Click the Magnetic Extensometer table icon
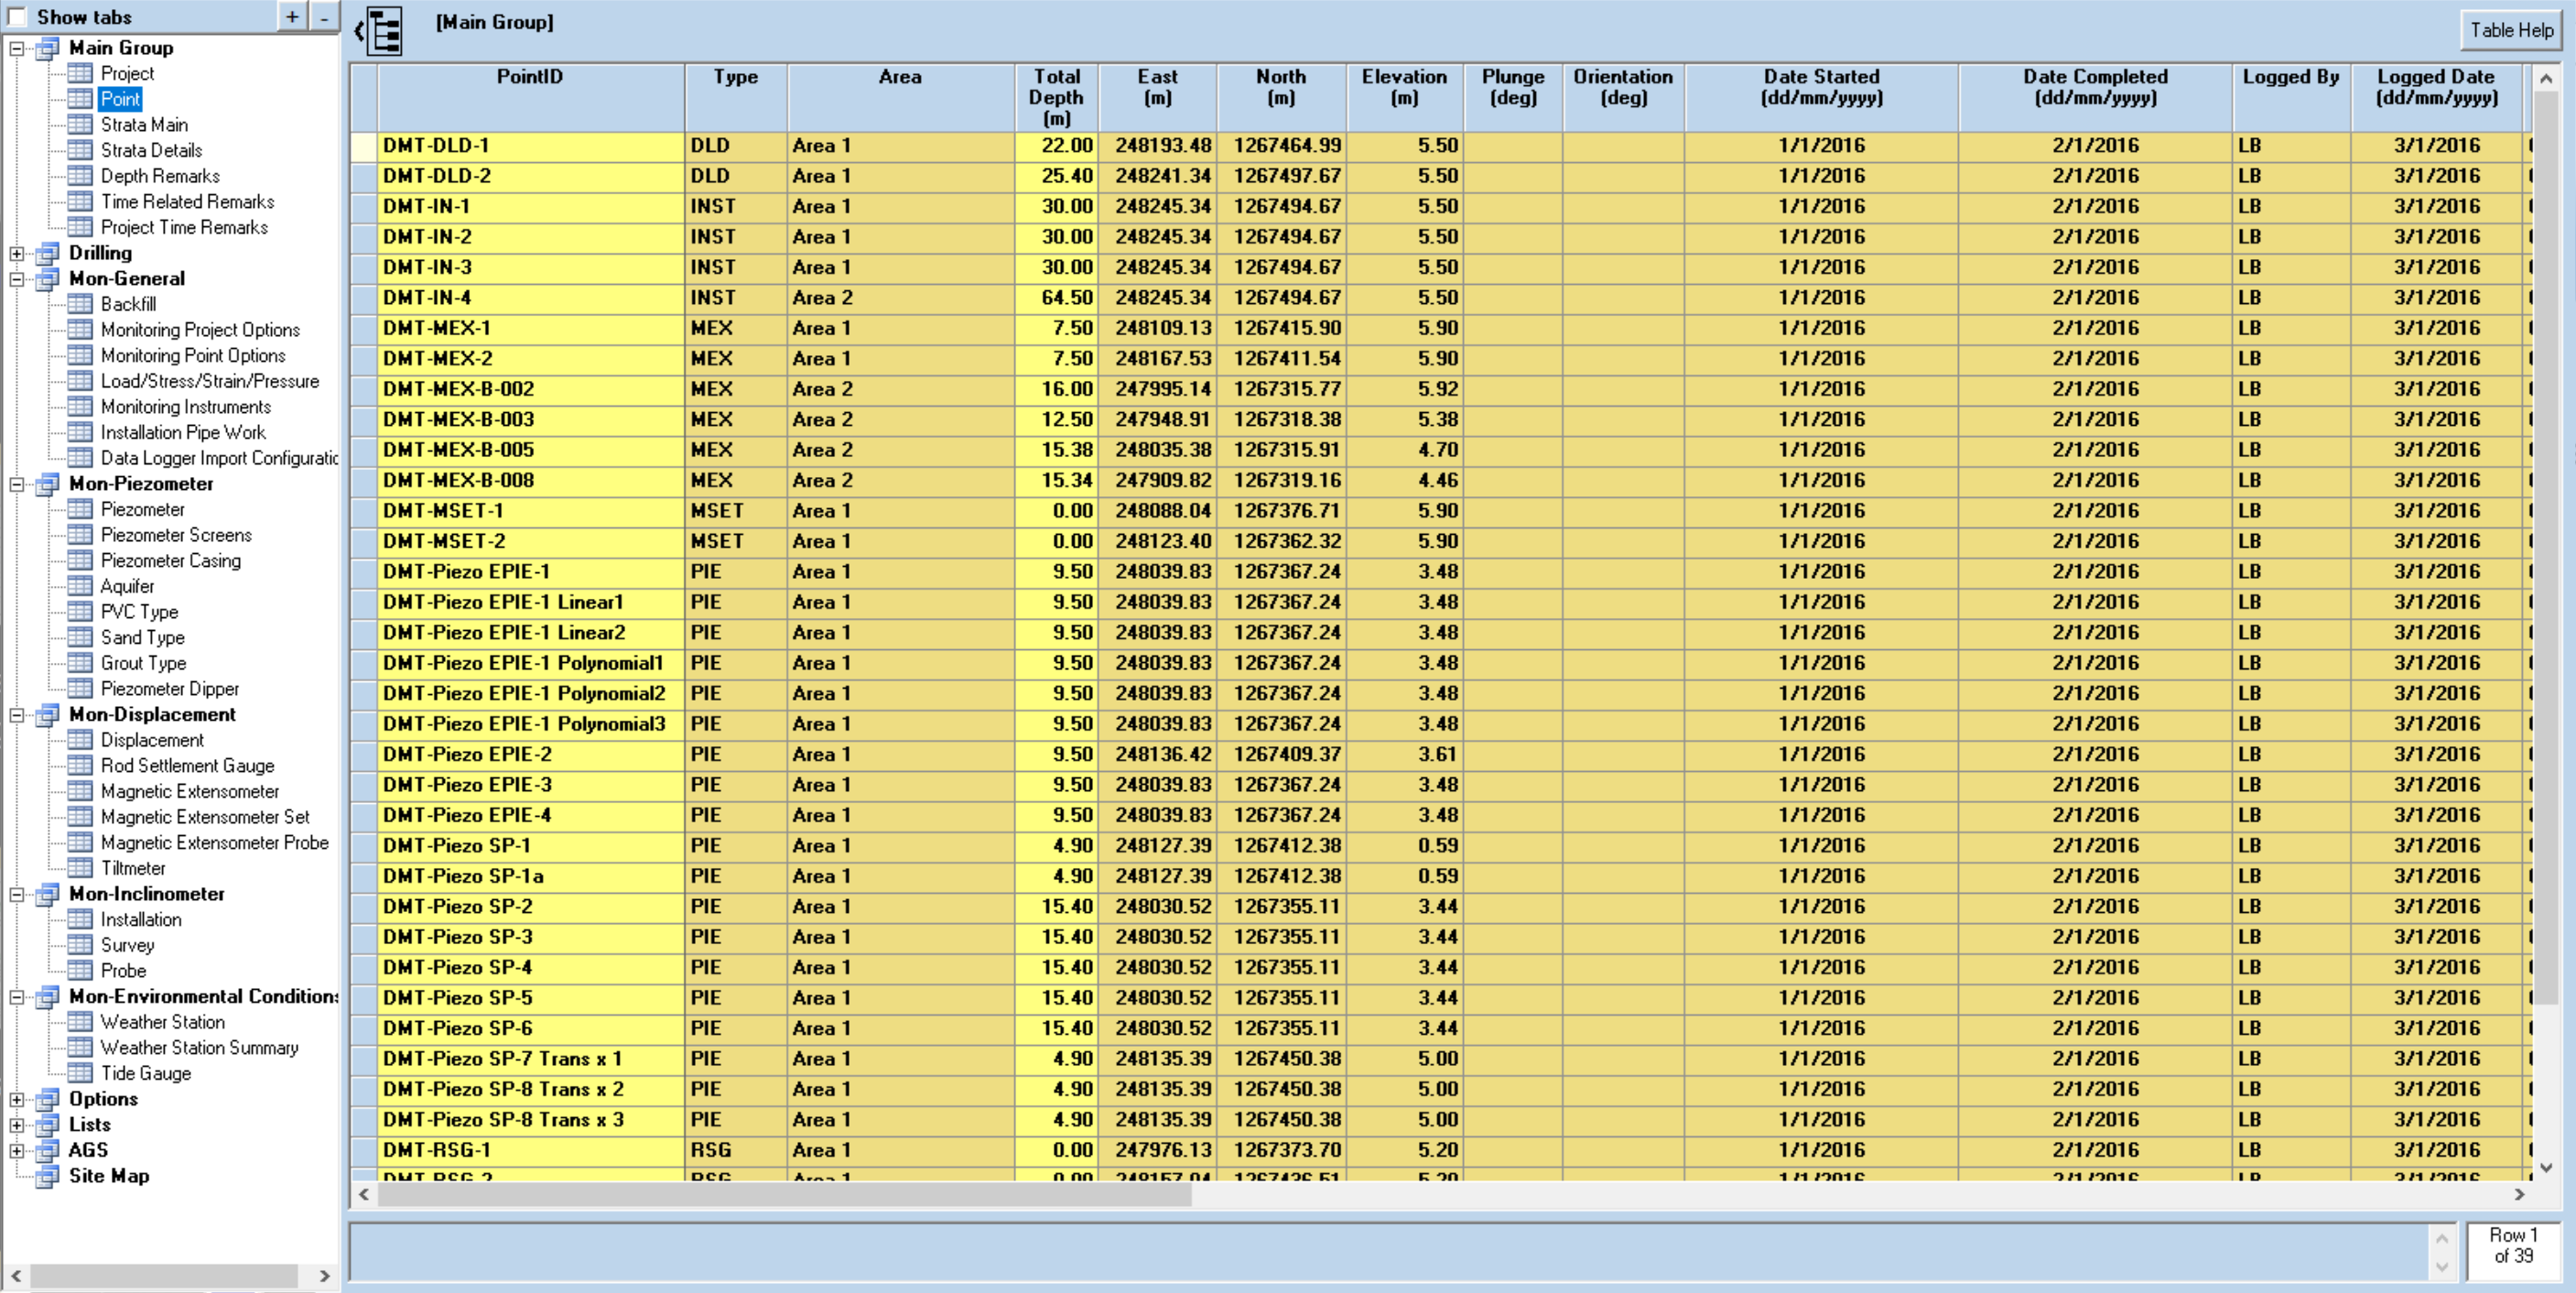Image resolution: width=2576 pixels, height=1293 pixels. 80,791
